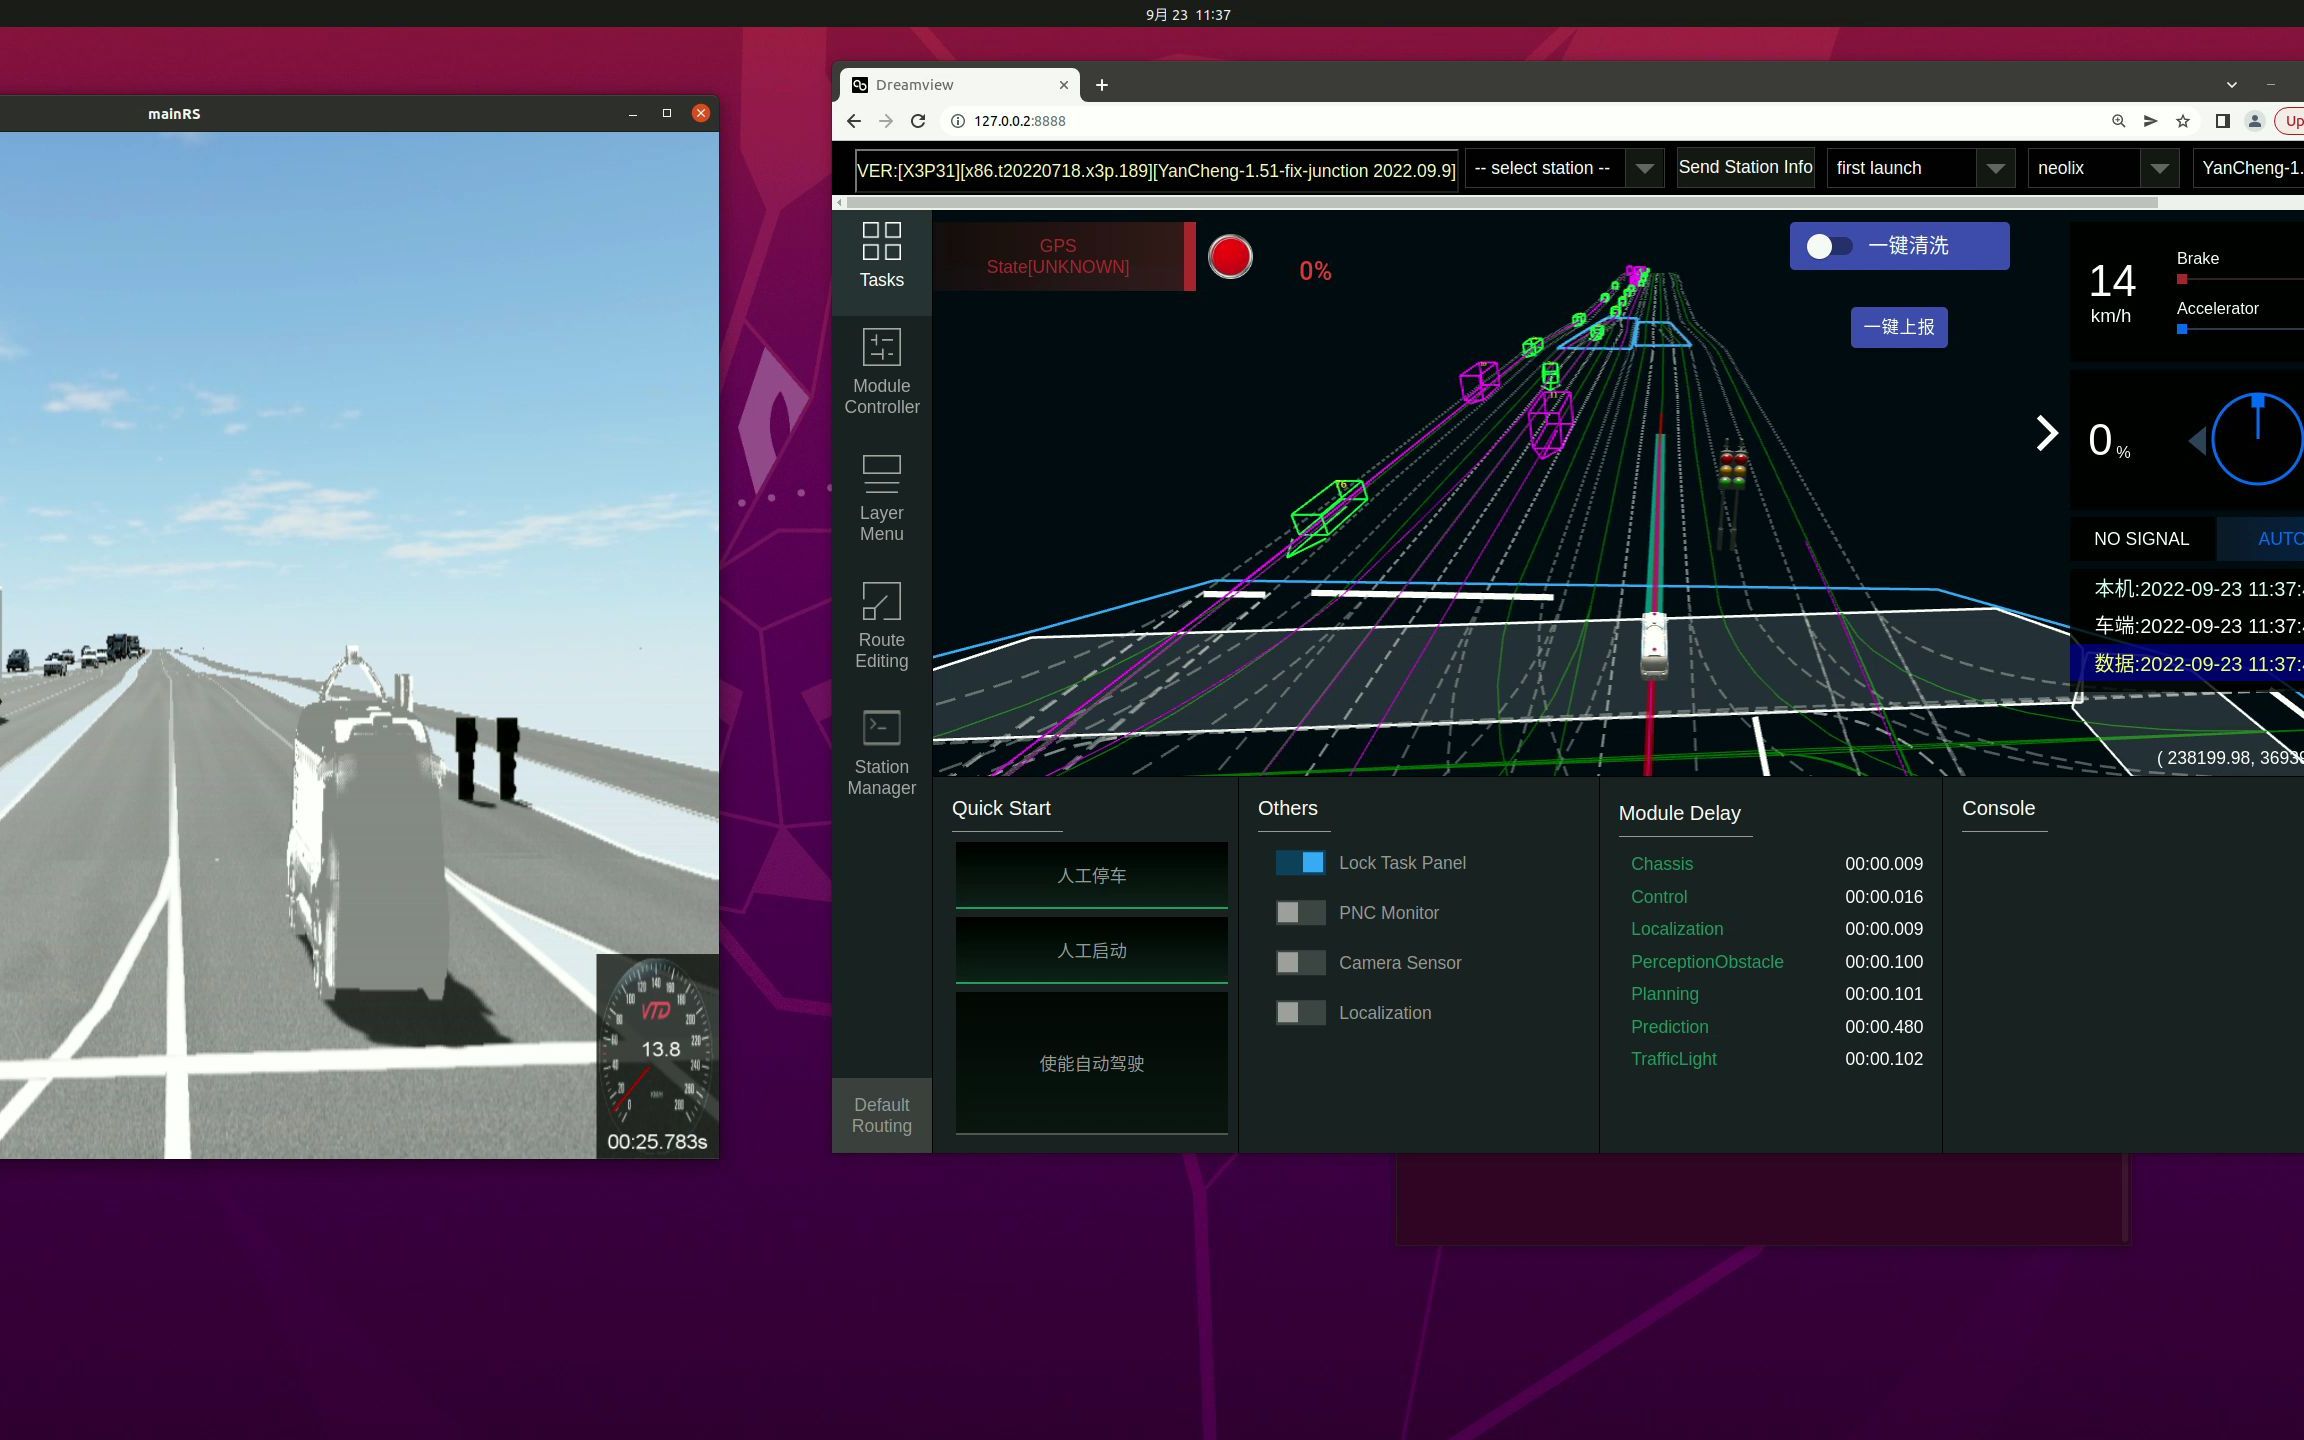Click browser refresh icon
Viewport: 2304px width, 1440px height.
[919, 121]
